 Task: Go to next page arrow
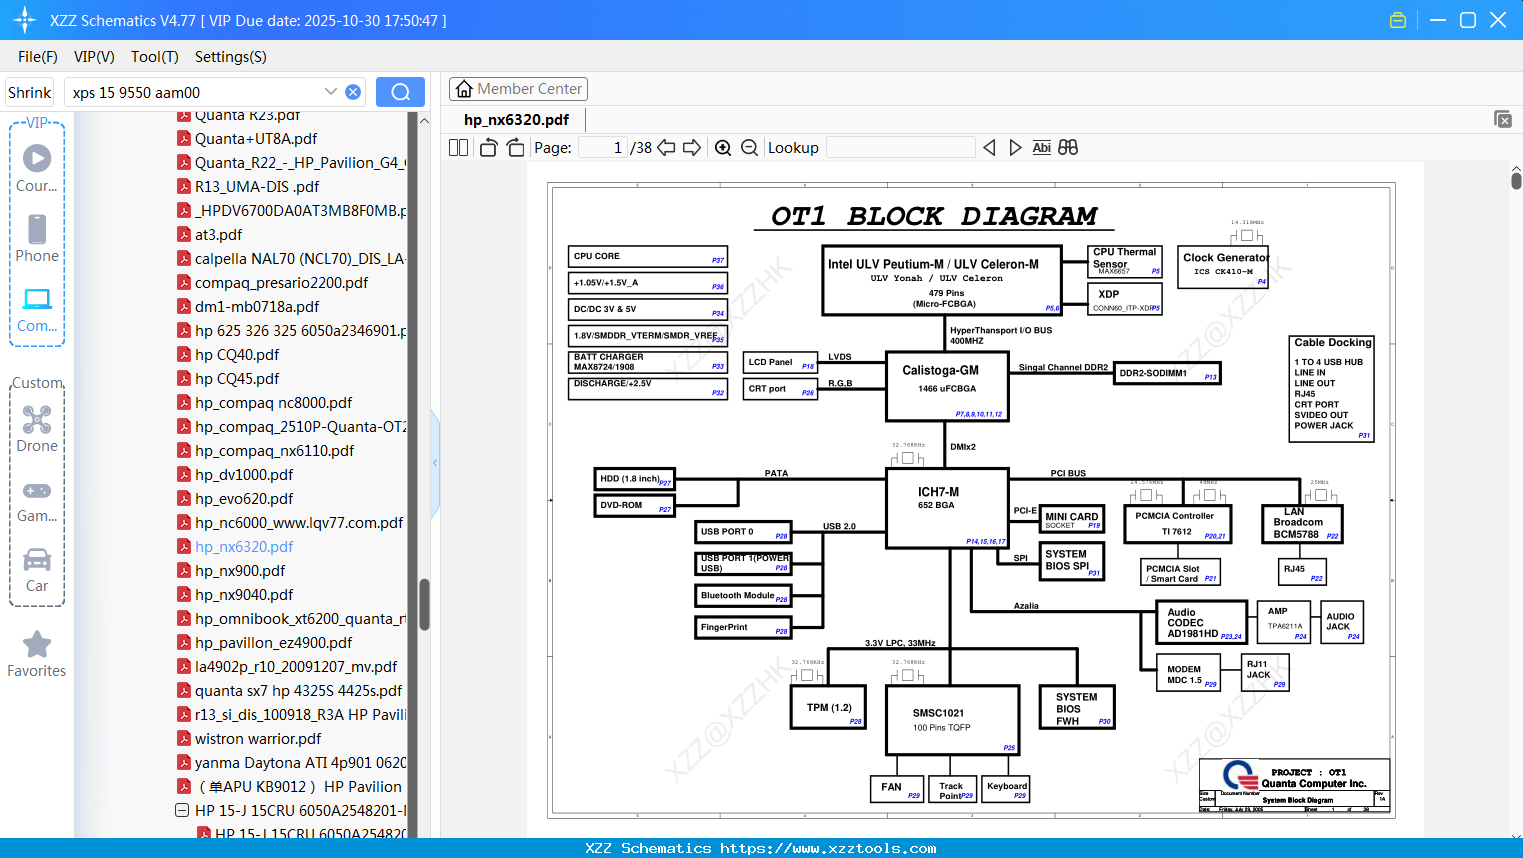pos(692,147)
